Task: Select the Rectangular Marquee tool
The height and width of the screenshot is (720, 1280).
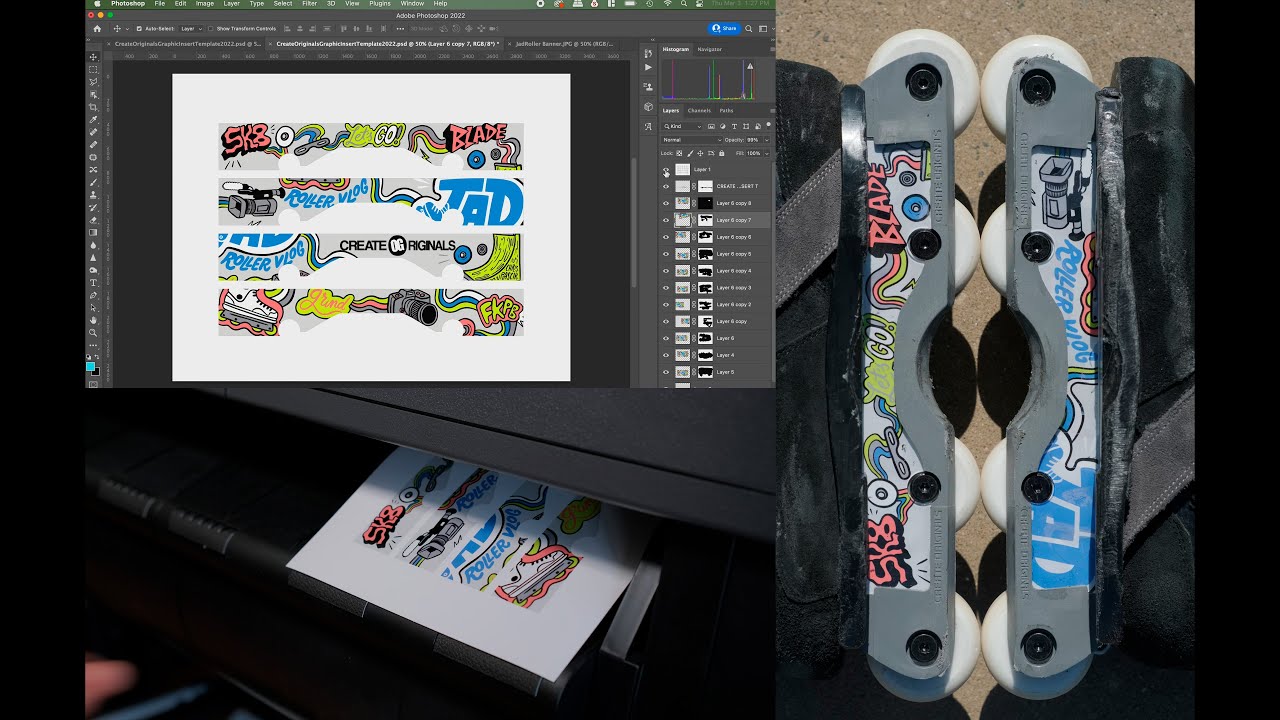Action: (x=93, y=69)
